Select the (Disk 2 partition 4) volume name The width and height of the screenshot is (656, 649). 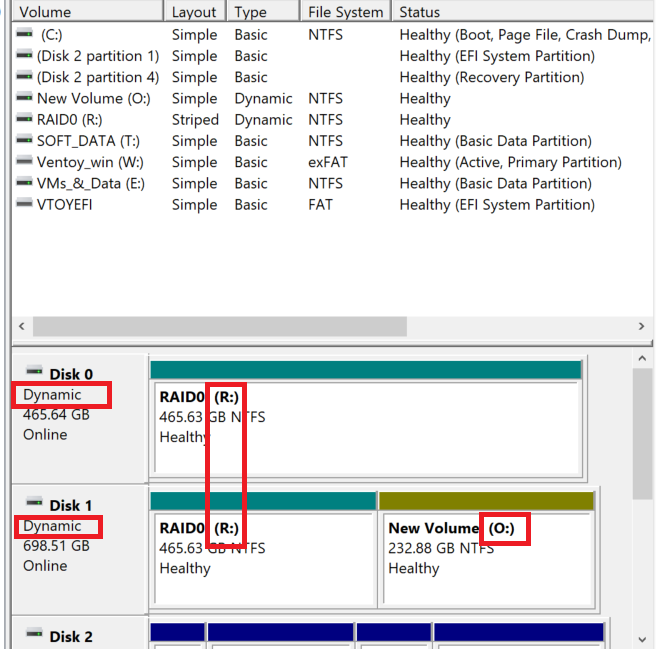[98, 77]
